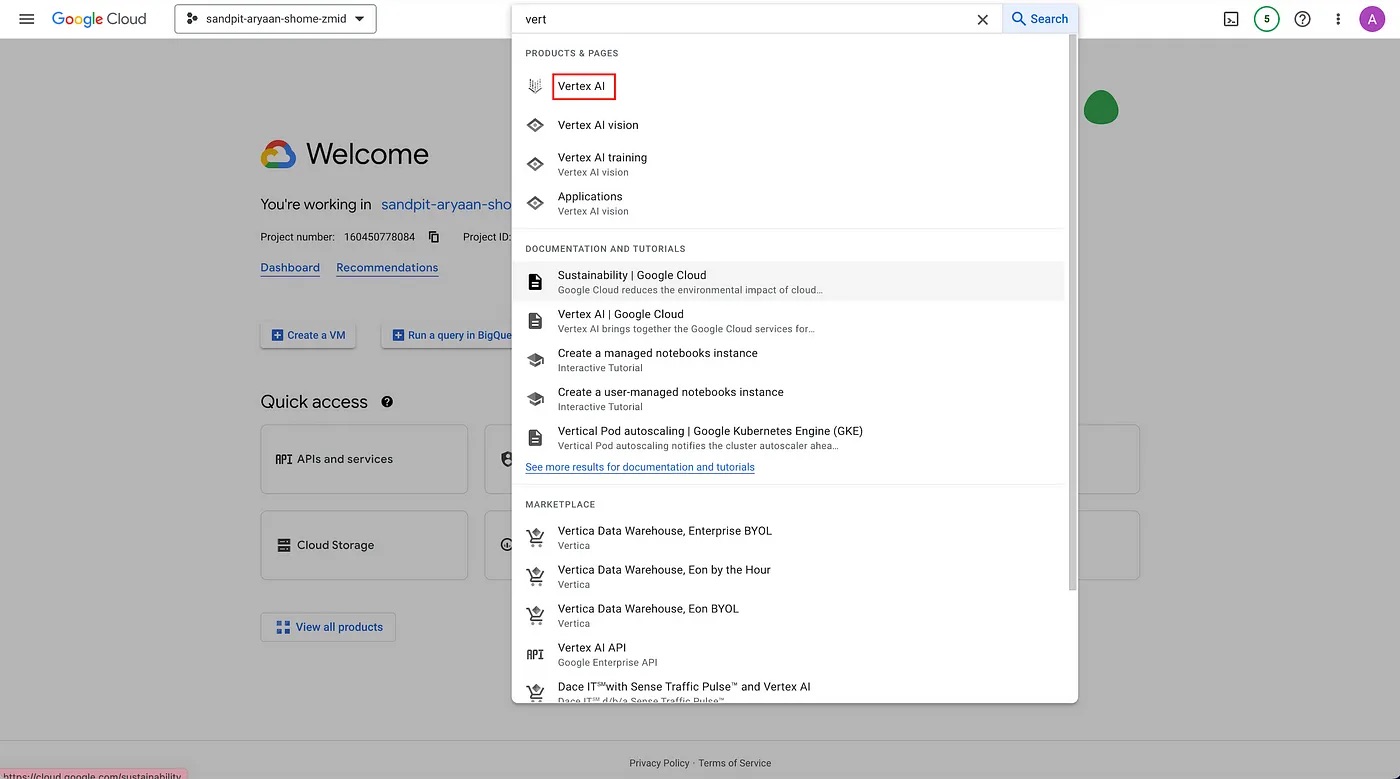Click See more results for documentation and tutorials
1400x779 pixels.
[640, 467]
